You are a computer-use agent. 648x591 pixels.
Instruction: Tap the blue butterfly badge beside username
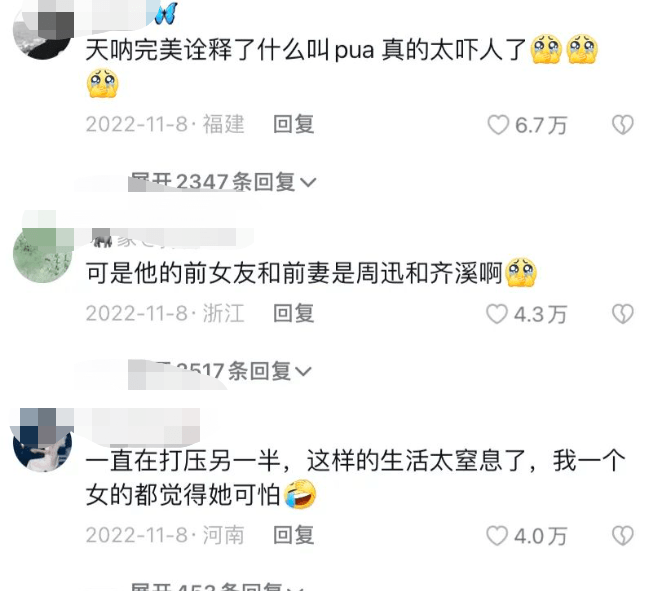(166, 14)
